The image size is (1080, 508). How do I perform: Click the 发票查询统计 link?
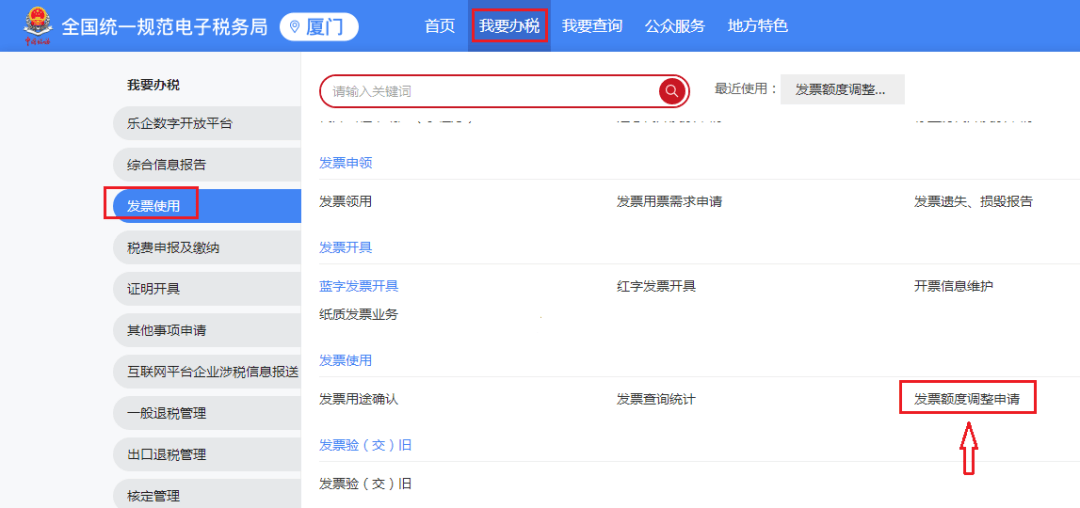point(656,399)
